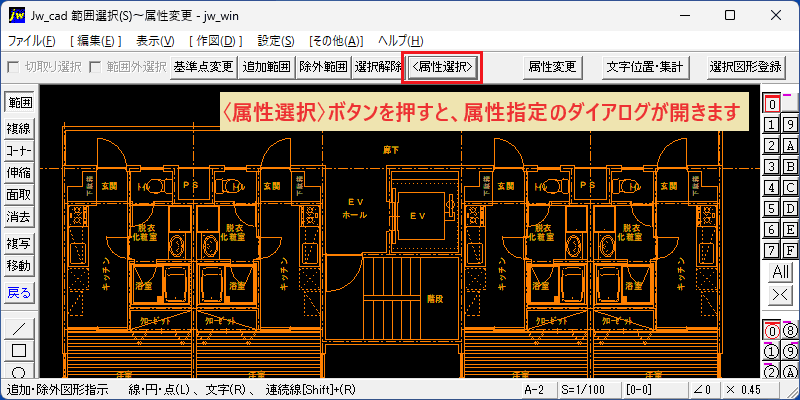Click the All layers button
The height and width of the screenshot is (400, 800).
coord(781,272)
